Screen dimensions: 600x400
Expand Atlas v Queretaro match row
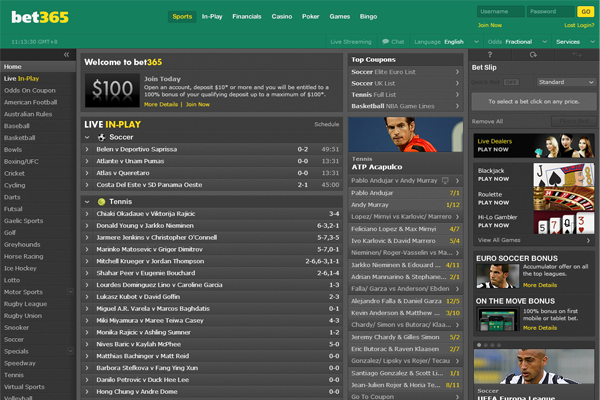[x=87, y=173]
